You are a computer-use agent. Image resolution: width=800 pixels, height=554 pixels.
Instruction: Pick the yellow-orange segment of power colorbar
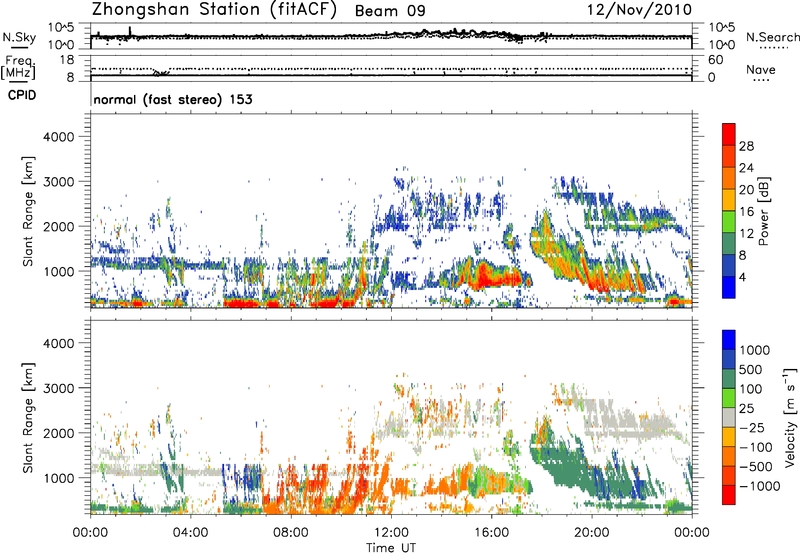[729, 200]
